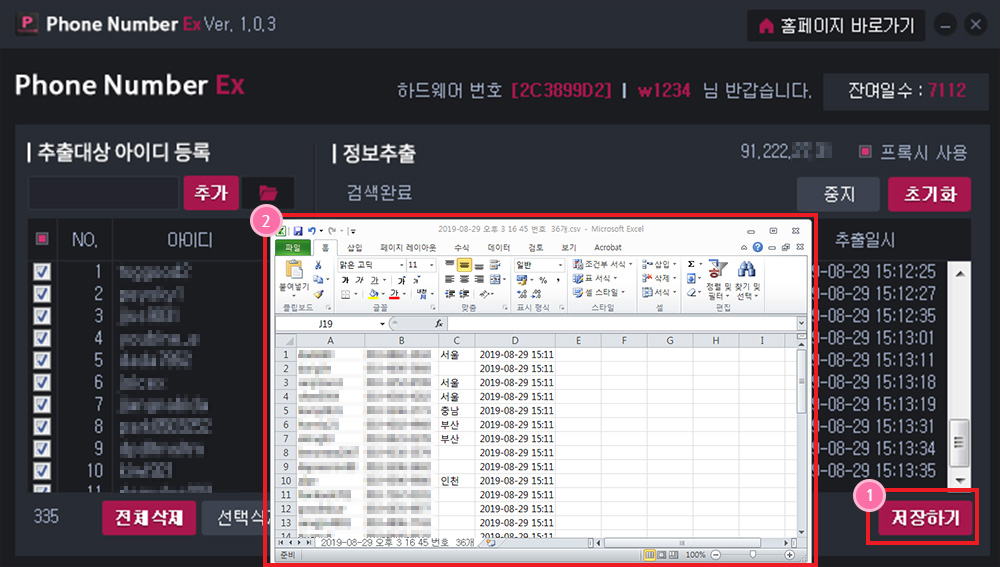The height and width of the screenshot is (567, 1000).
Task: Click the align text left icon in Excel
Action: 450,279
